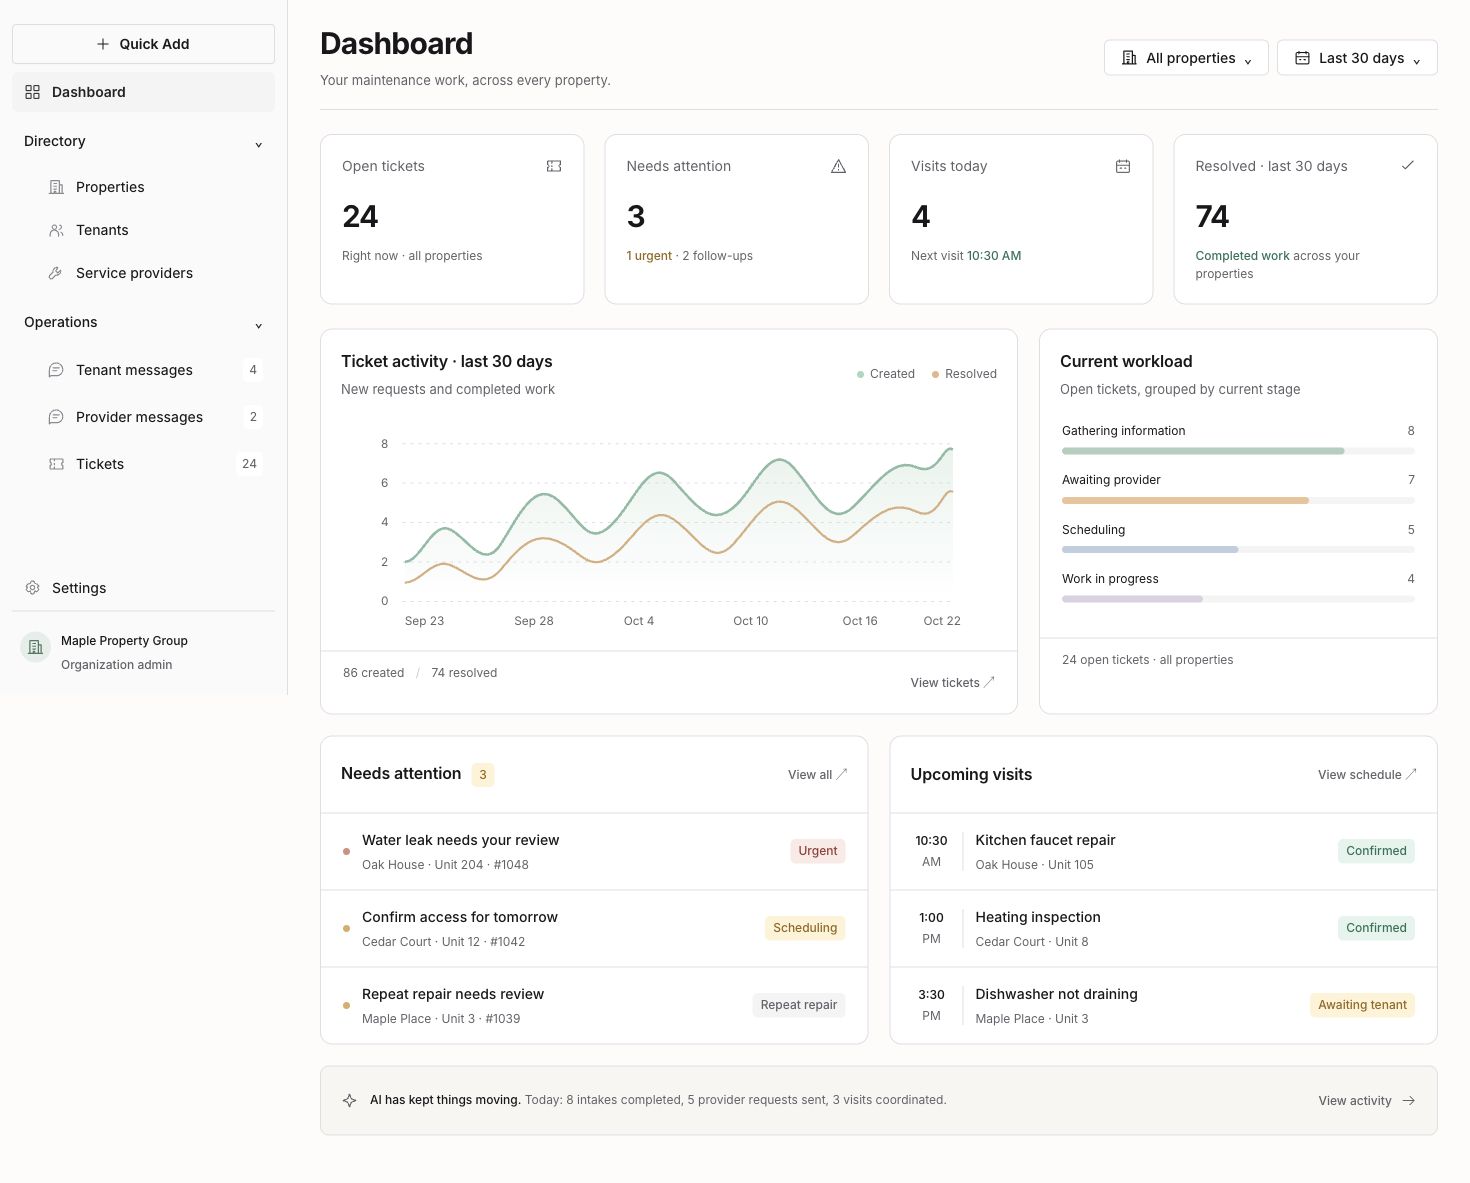Viewport: 1470px width, 1183px height.
Task: Click the checkmark icon on Resolved card
Action: 1407,165
